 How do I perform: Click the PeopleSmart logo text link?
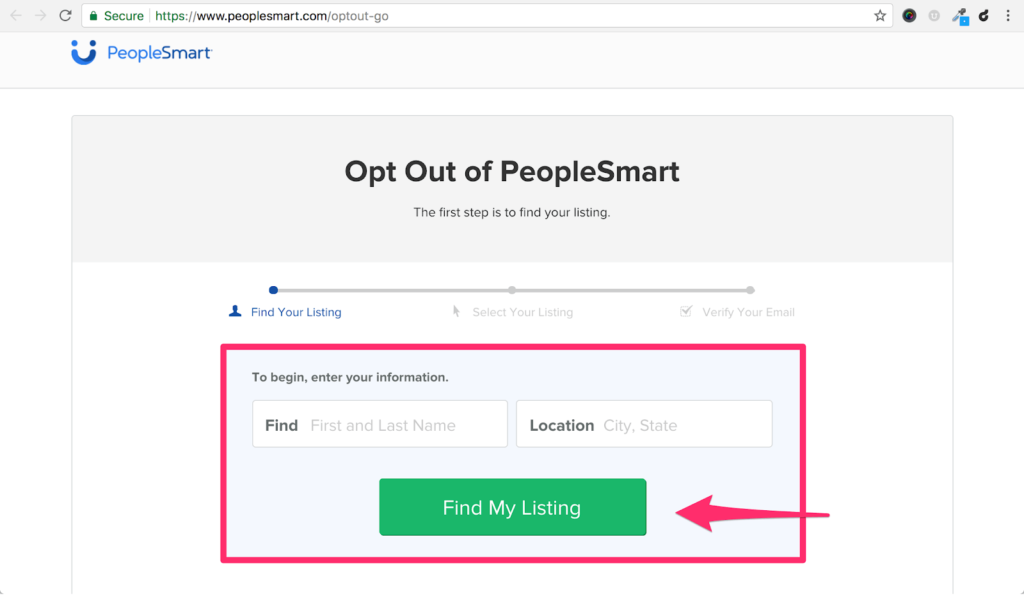[x=159, y=53]
